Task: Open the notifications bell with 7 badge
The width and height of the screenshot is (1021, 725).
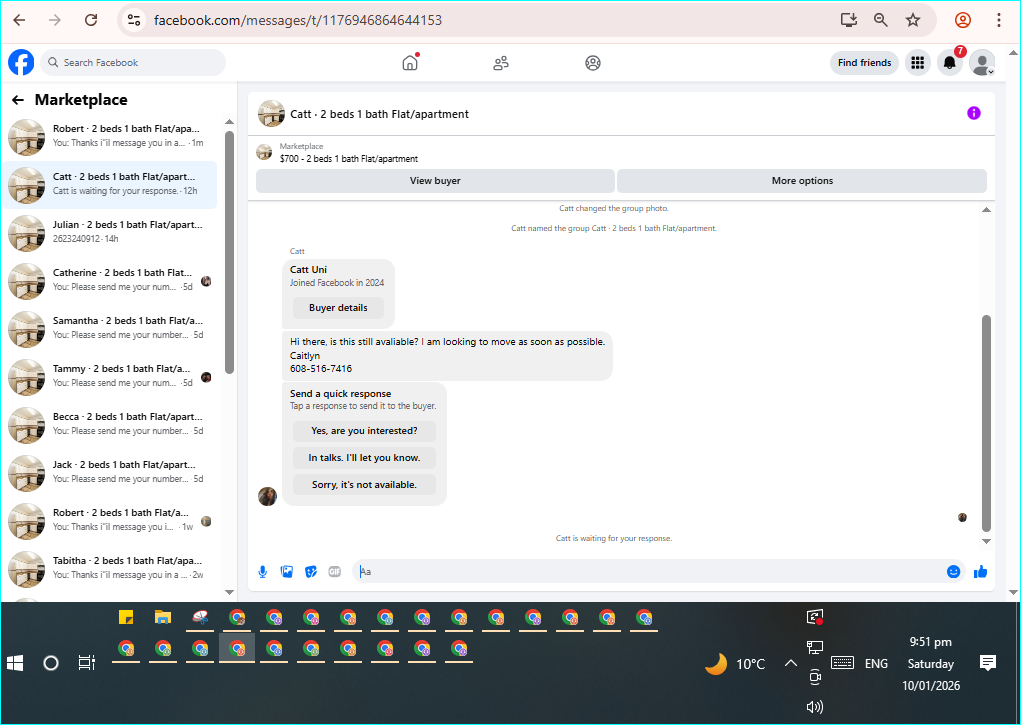Action: click(x=950, y=63)
